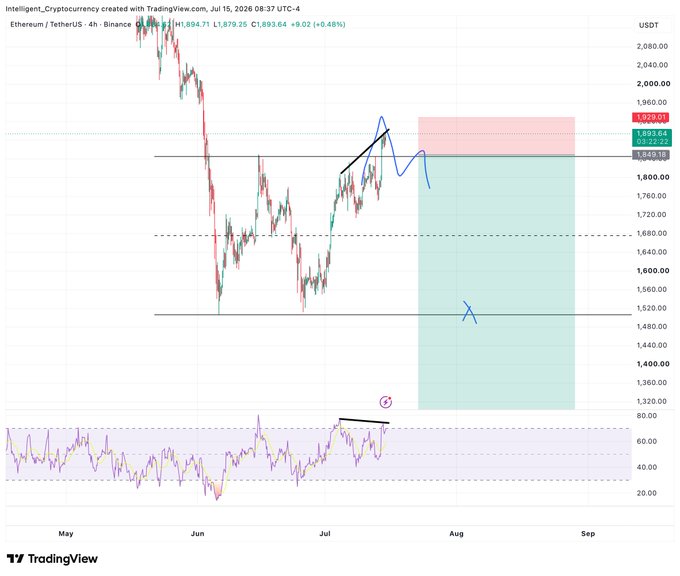Click the blue X target mark
The image size is (680, 576).
[x=470, y=312]
